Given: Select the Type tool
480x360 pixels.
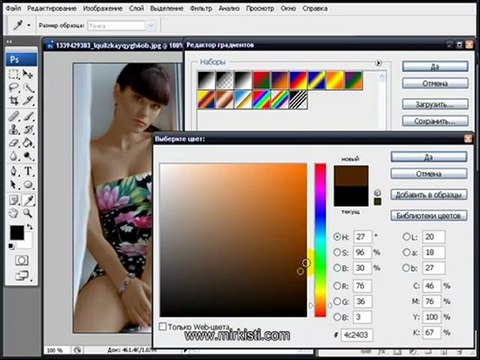Looking at the screenshot, I should click(x=28, y=171).
